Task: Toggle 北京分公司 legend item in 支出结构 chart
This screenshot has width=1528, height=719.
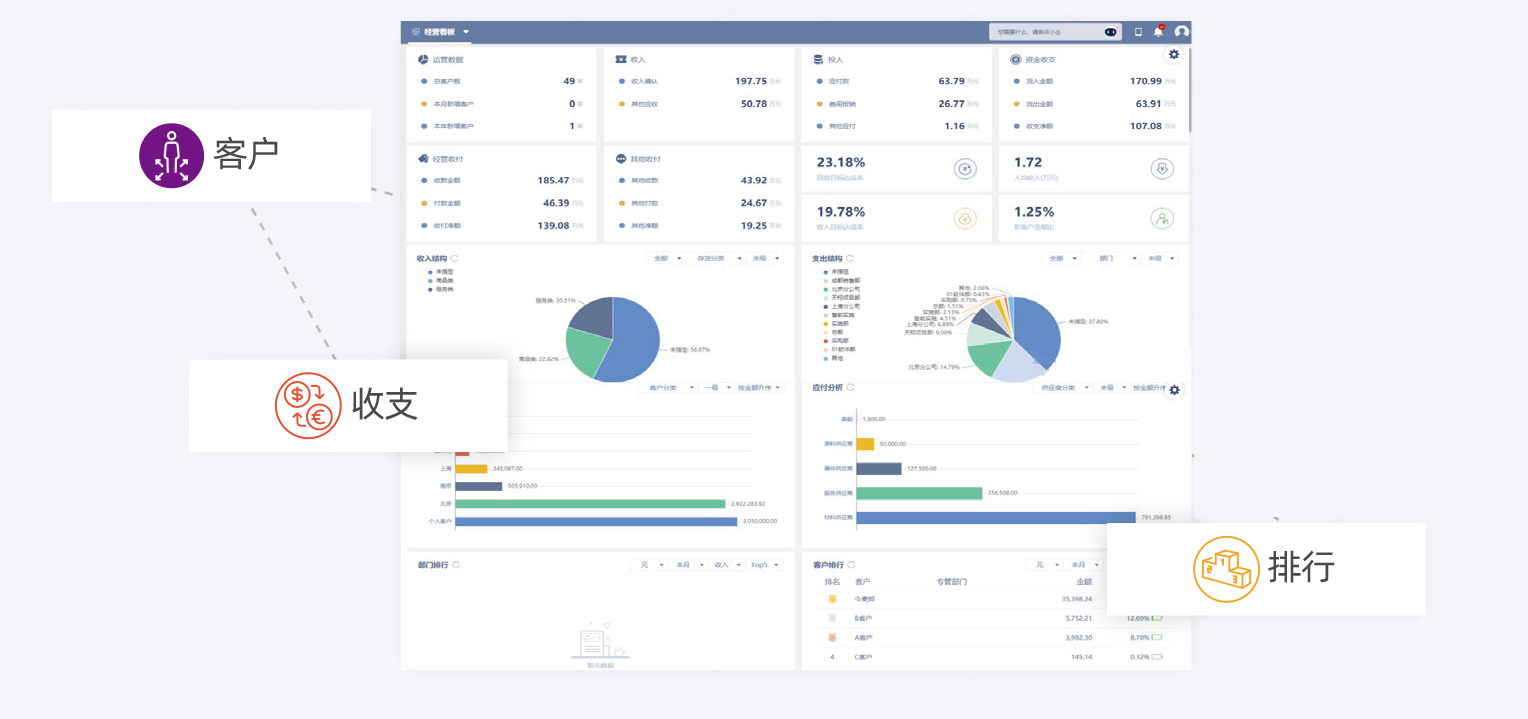Action: click(x=838, y=289)
